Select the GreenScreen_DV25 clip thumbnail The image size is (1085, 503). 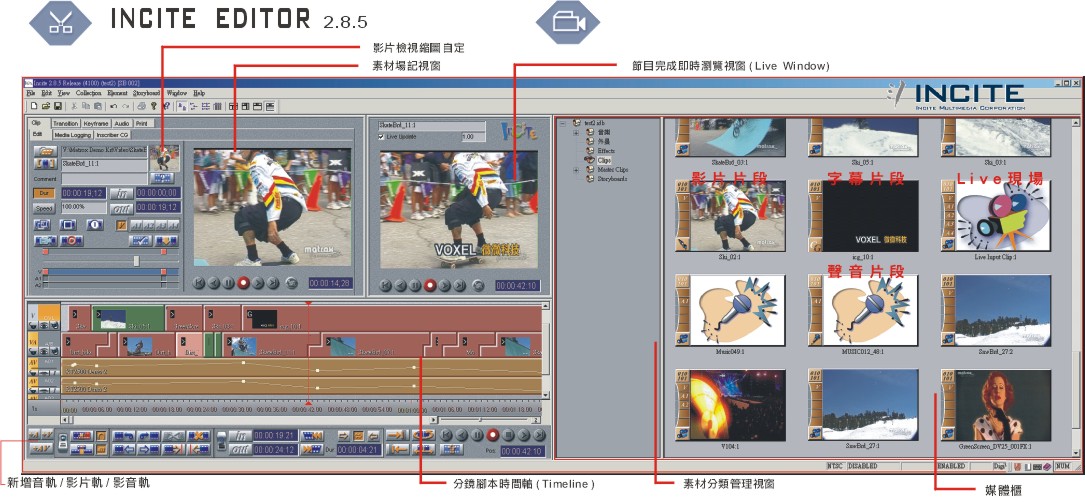coord(996,405)
